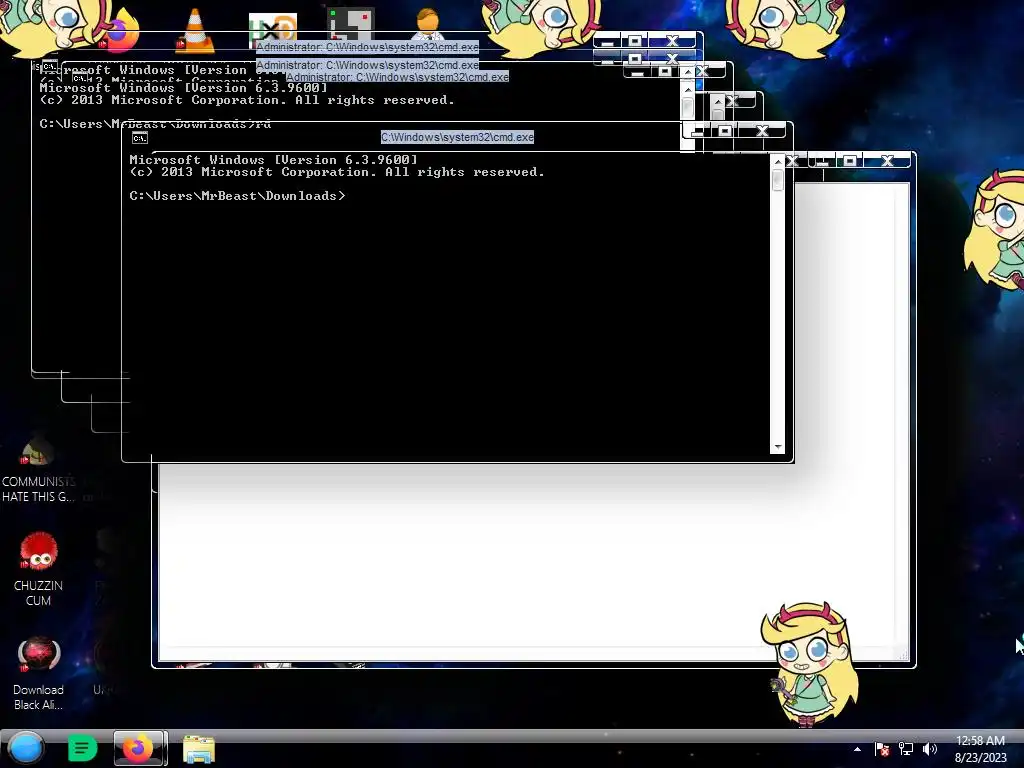Close the white blank window

point(887,161)
